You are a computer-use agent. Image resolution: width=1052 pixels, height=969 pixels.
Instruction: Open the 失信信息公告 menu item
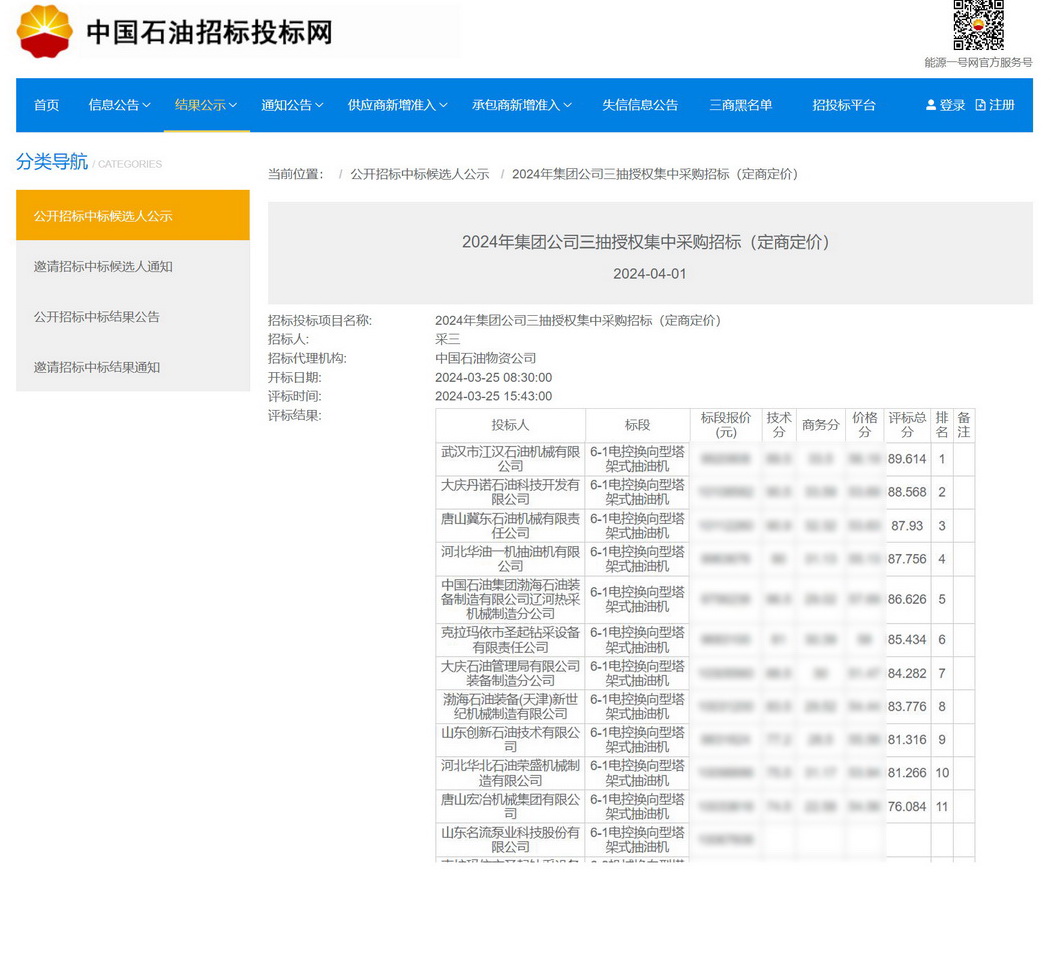640,105
